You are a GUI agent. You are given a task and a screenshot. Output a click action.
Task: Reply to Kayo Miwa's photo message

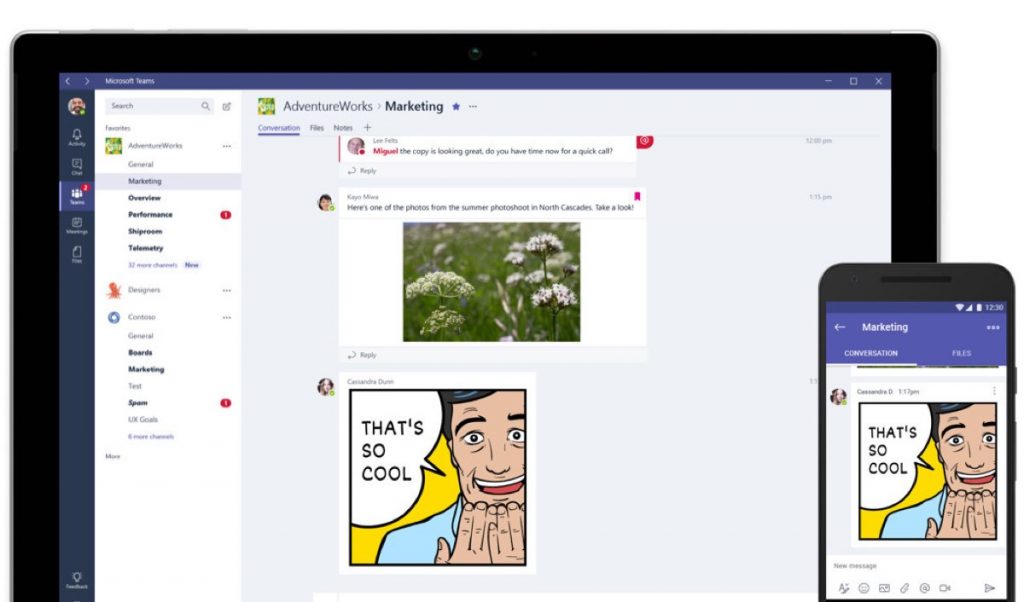(x=362, y=355)
